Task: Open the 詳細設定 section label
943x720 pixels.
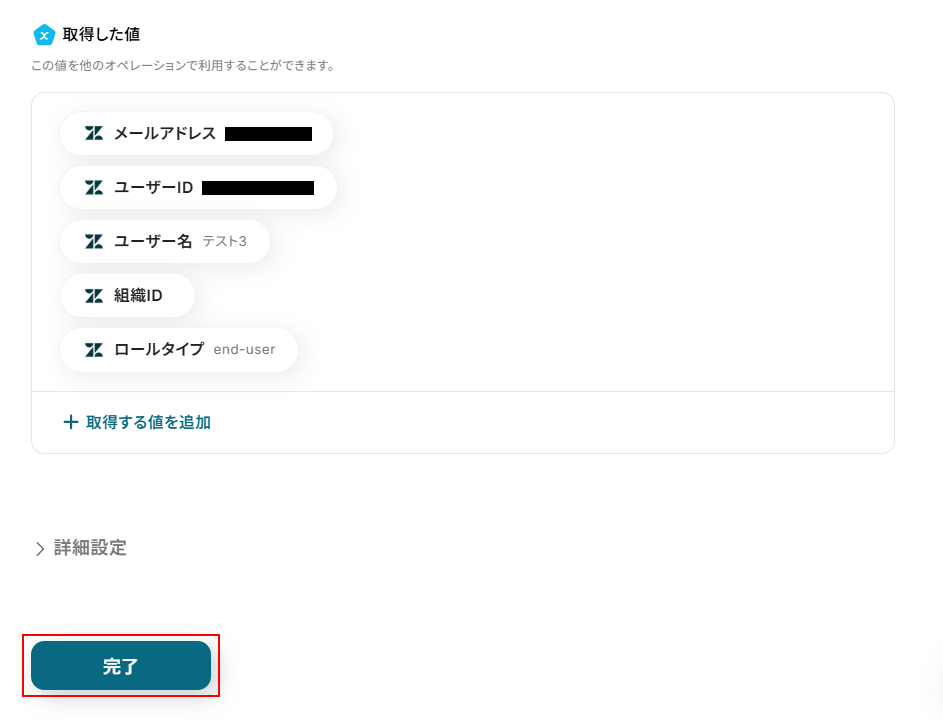Action: (x=90, y=548)
